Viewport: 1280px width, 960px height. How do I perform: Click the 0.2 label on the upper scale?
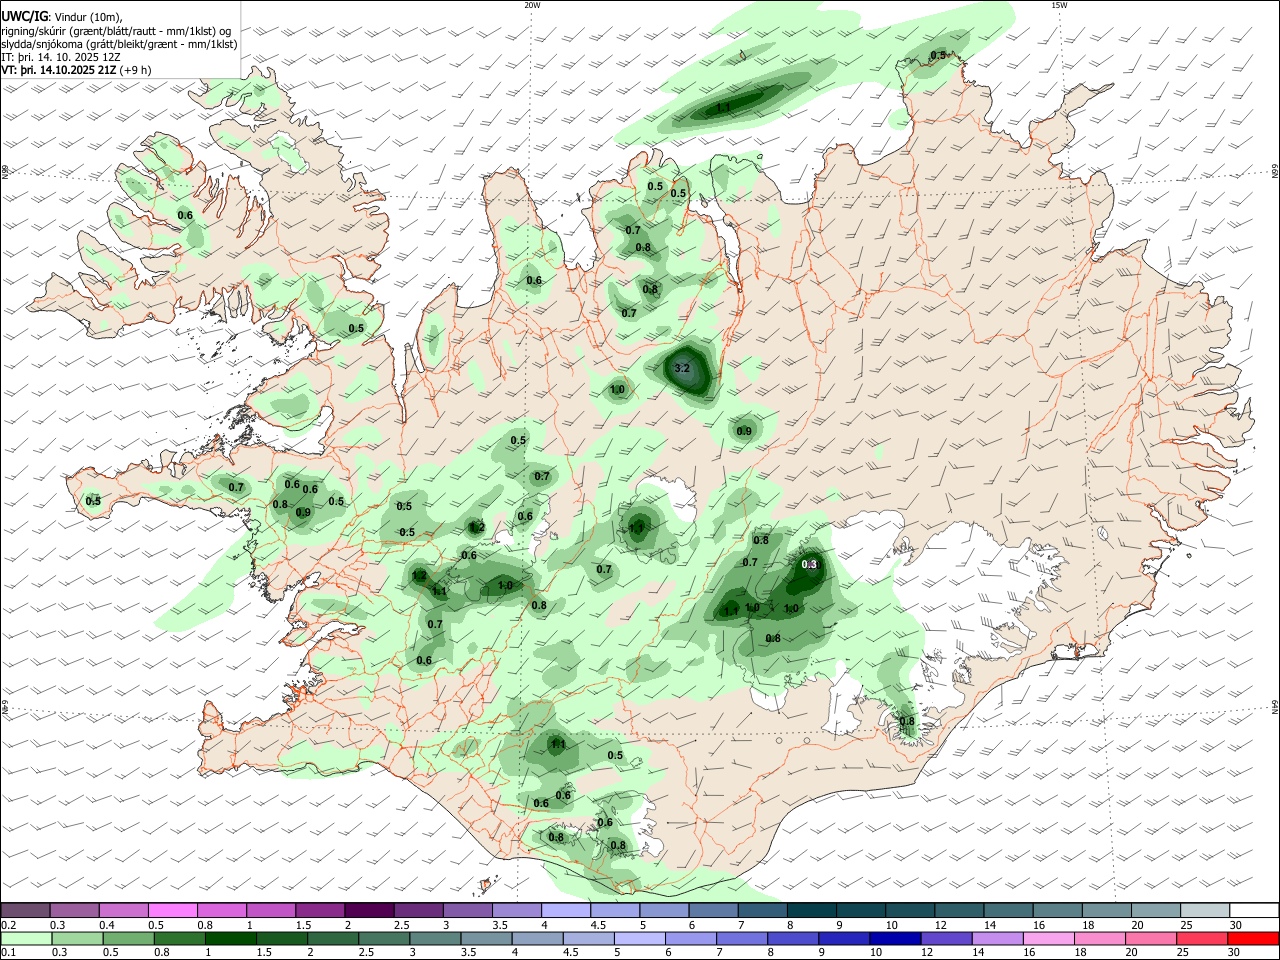click(8, 926)
